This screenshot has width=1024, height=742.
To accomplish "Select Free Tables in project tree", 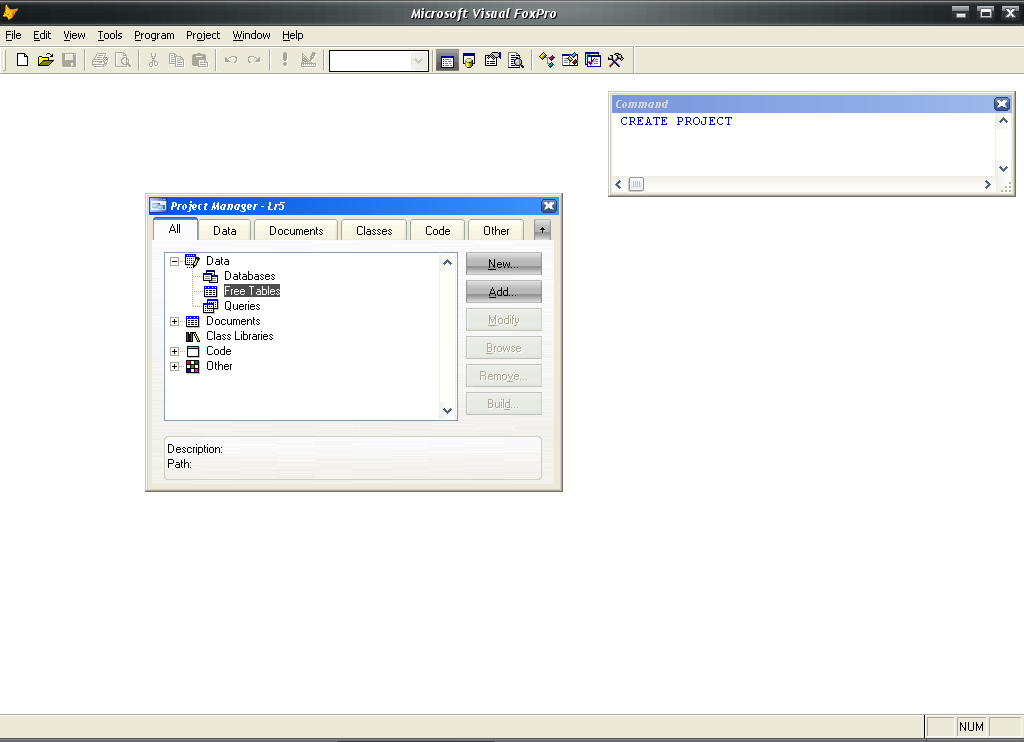I will pyautogui.click(x=252, y=291).
